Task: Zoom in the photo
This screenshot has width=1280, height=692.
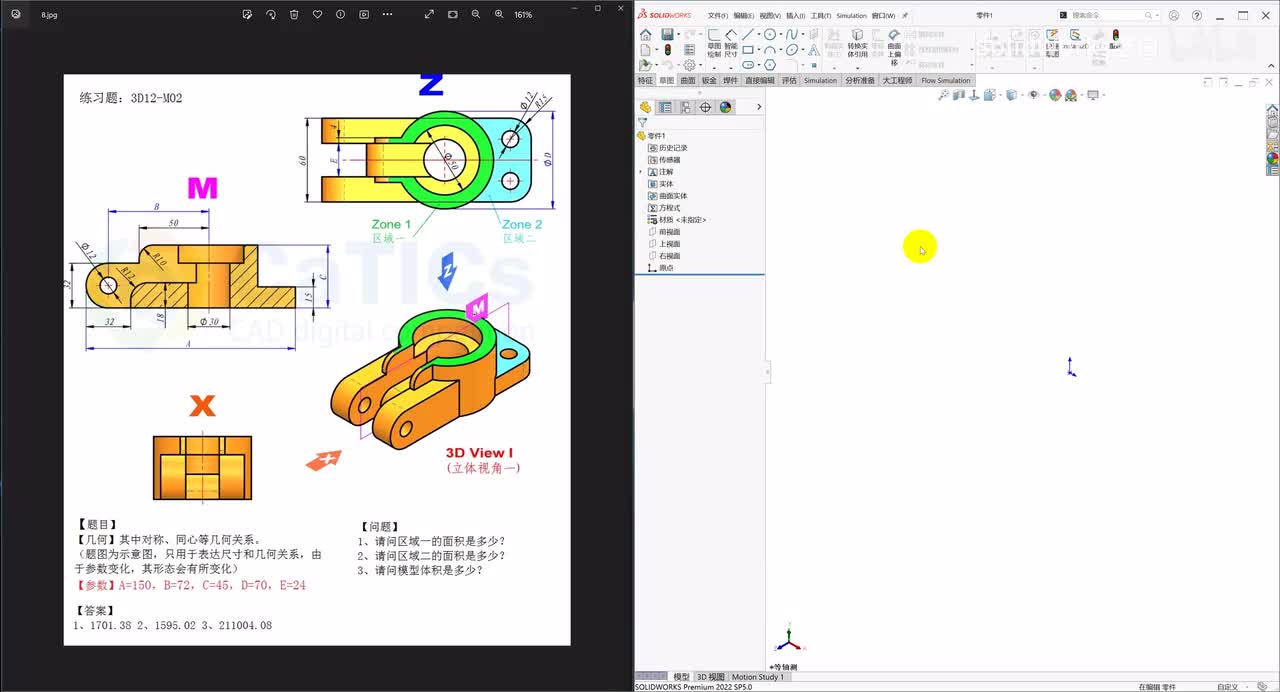Action: [x=499, y=14]
